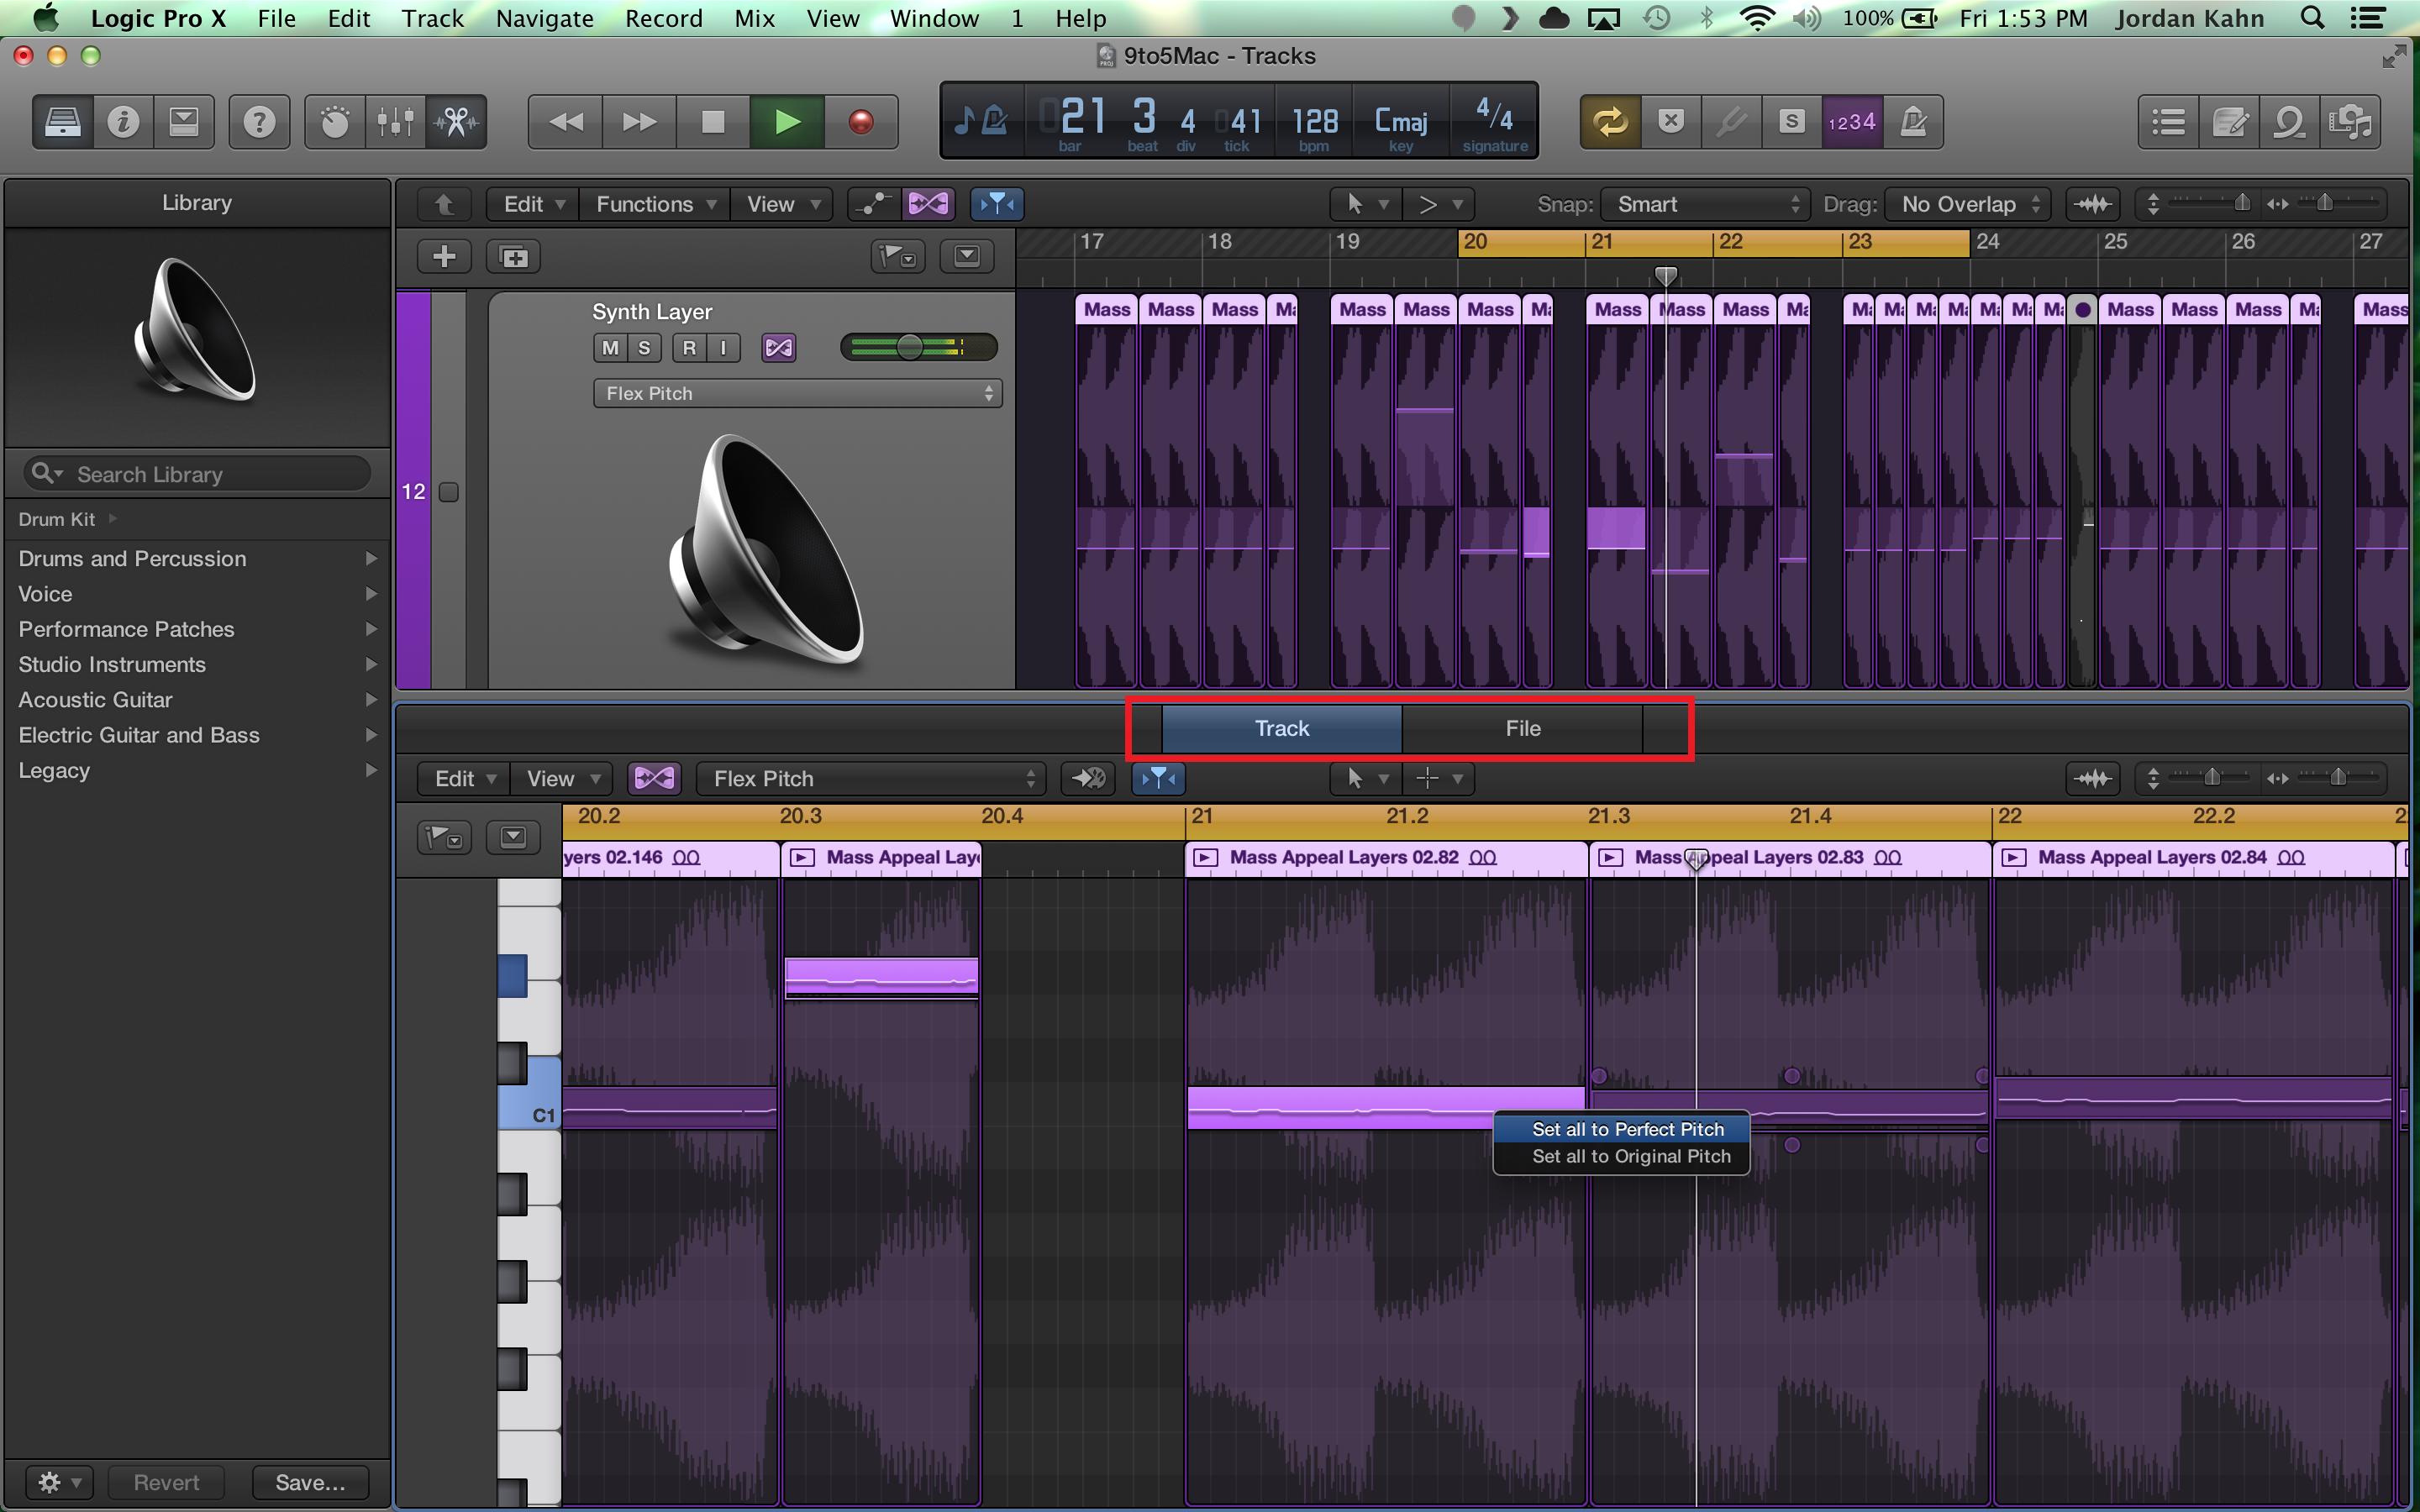Open the Mixer with sliders icon
This screenshot has height=1512, width=2420.
pos(395,122)
